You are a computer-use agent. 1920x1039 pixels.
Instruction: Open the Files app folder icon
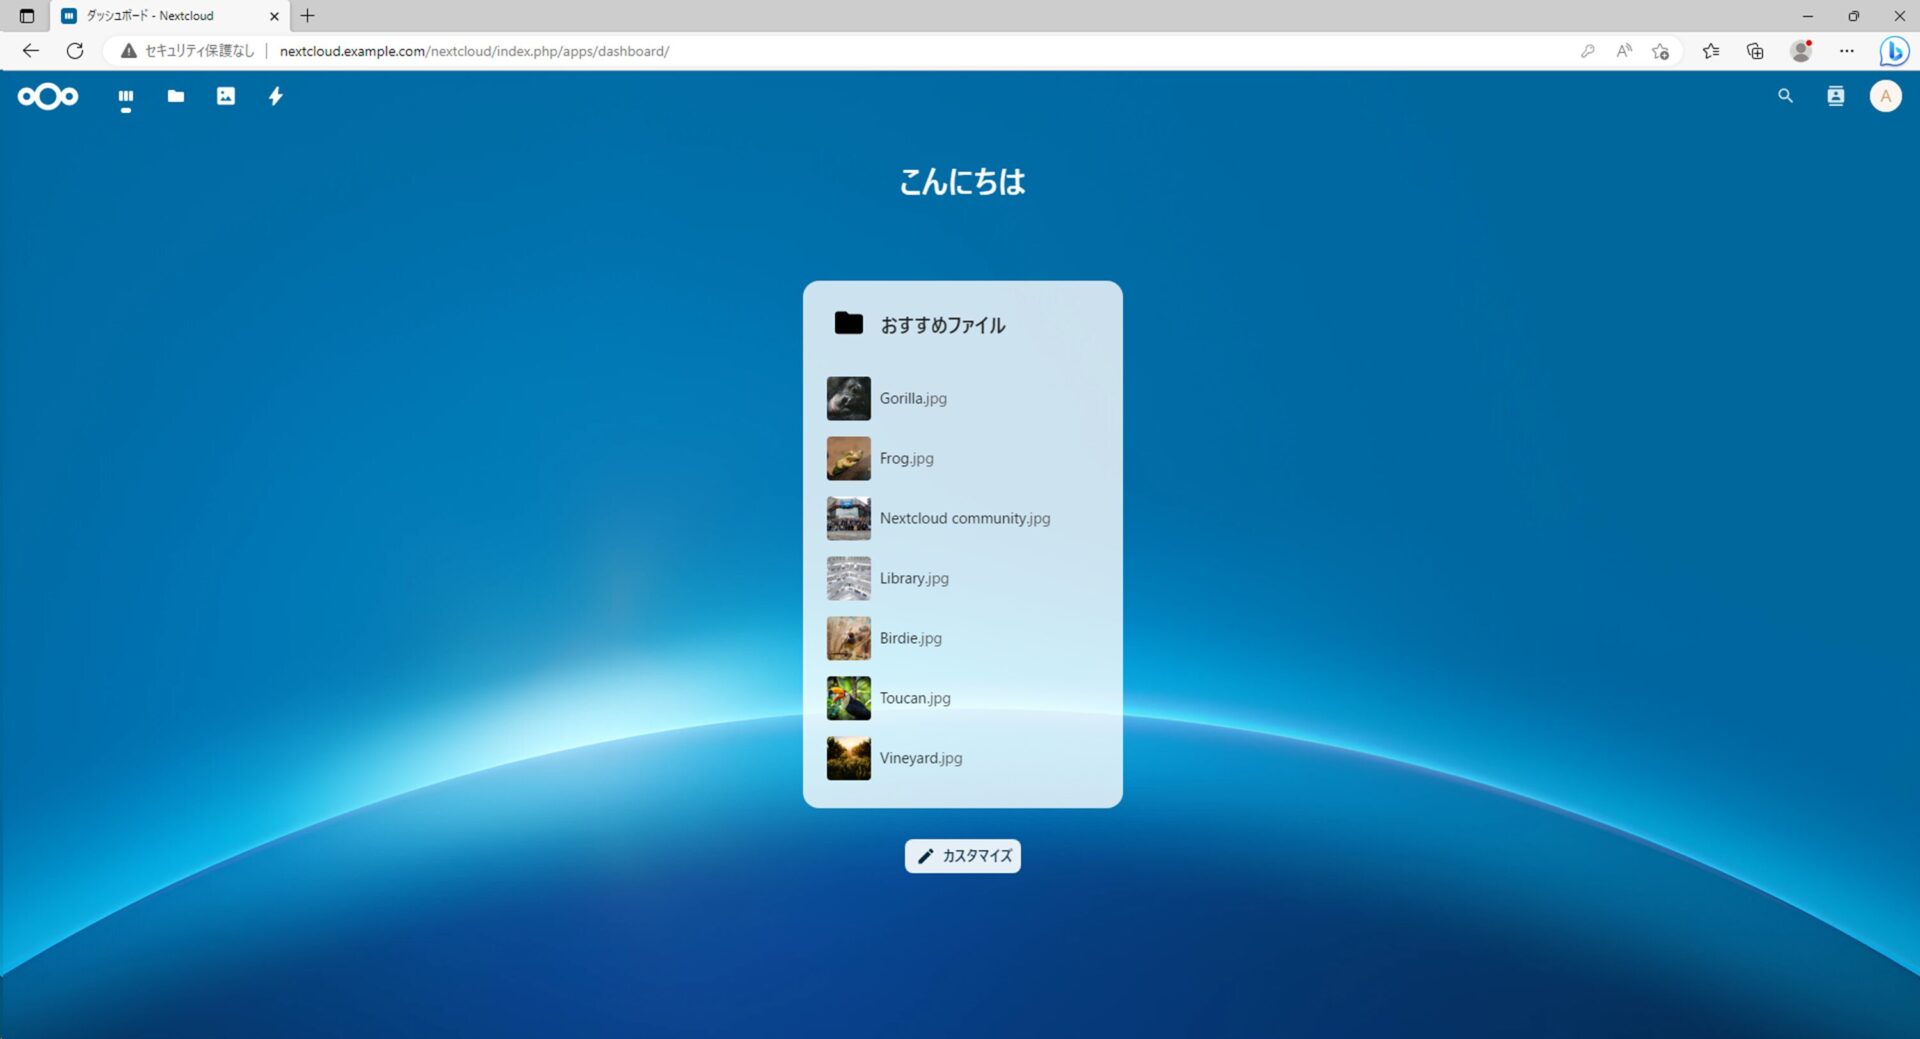tap(176, 96)
